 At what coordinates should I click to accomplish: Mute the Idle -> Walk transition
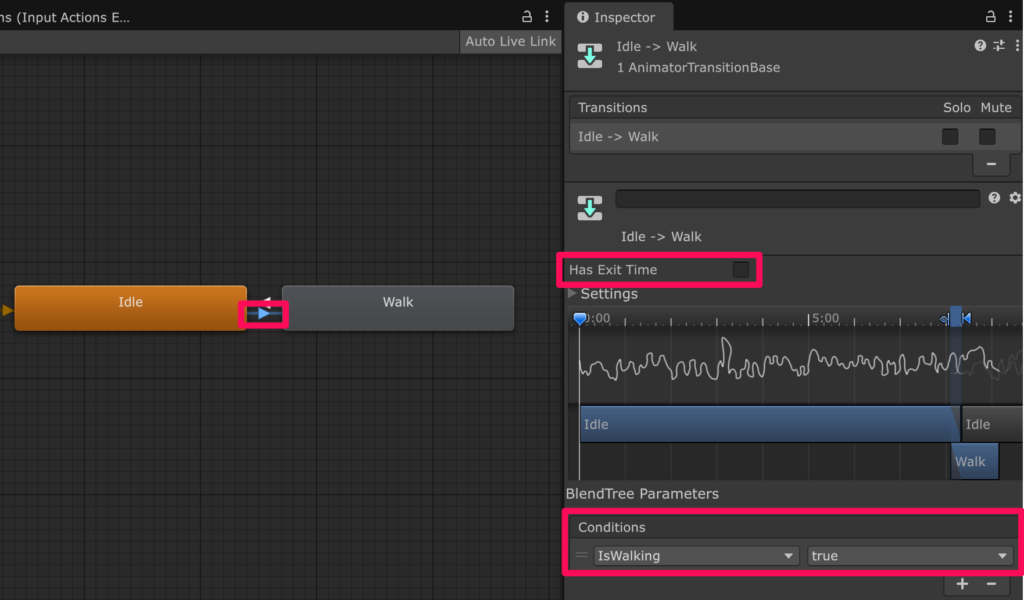987,136
